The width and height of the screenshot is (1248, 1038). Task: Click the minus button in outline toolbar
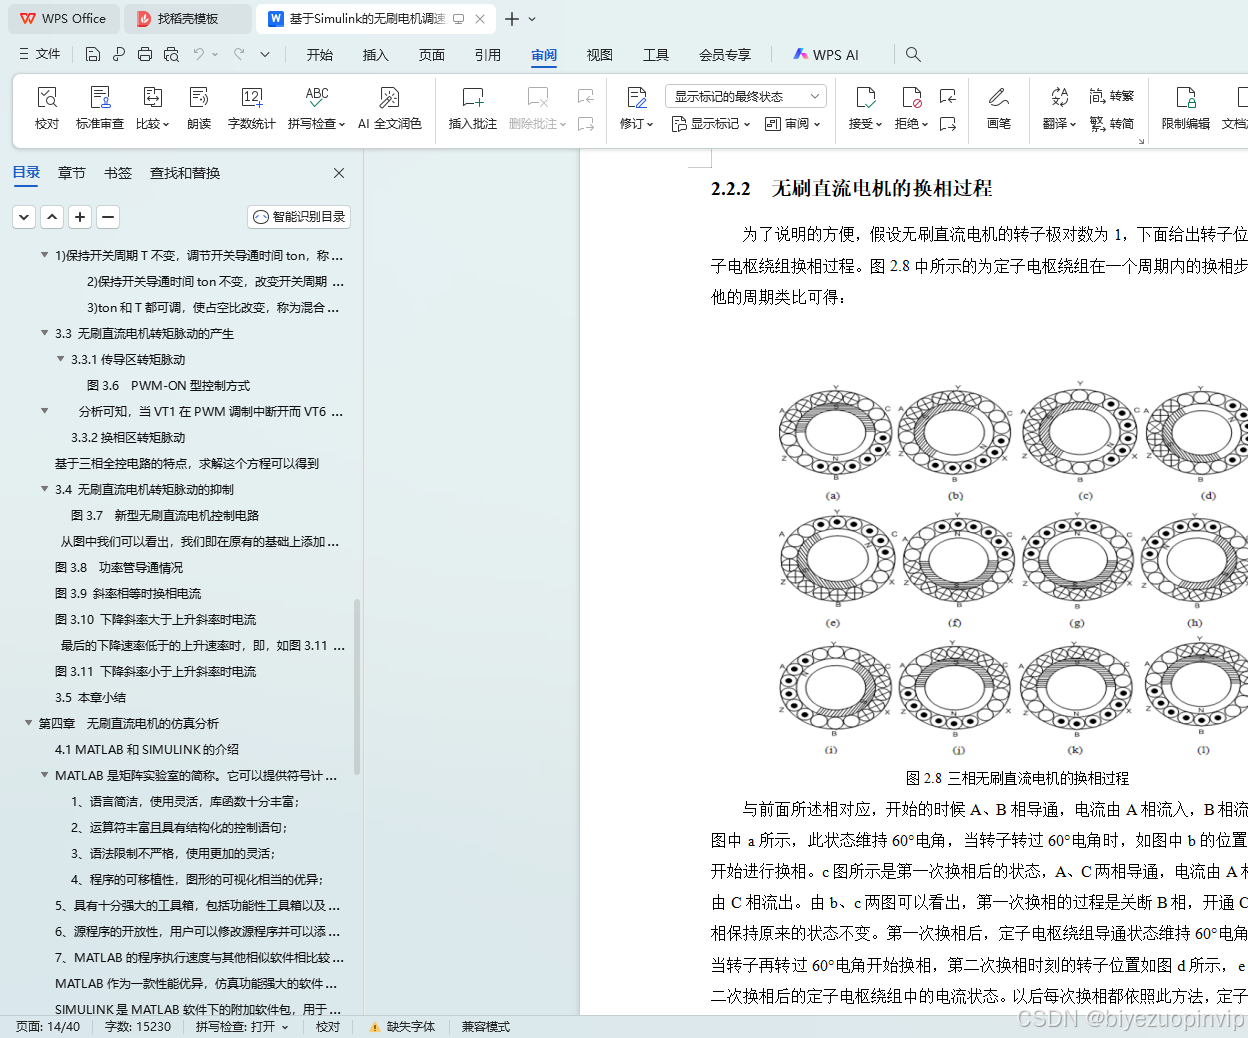108,216
